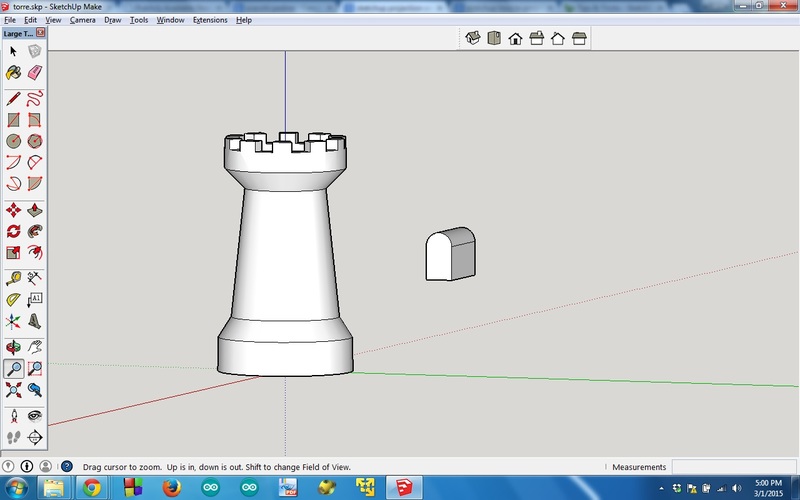The image size is (800, 500).
Task: Choose the Follow Me tool
Action: pyautogui.click(x=34, y=231)
